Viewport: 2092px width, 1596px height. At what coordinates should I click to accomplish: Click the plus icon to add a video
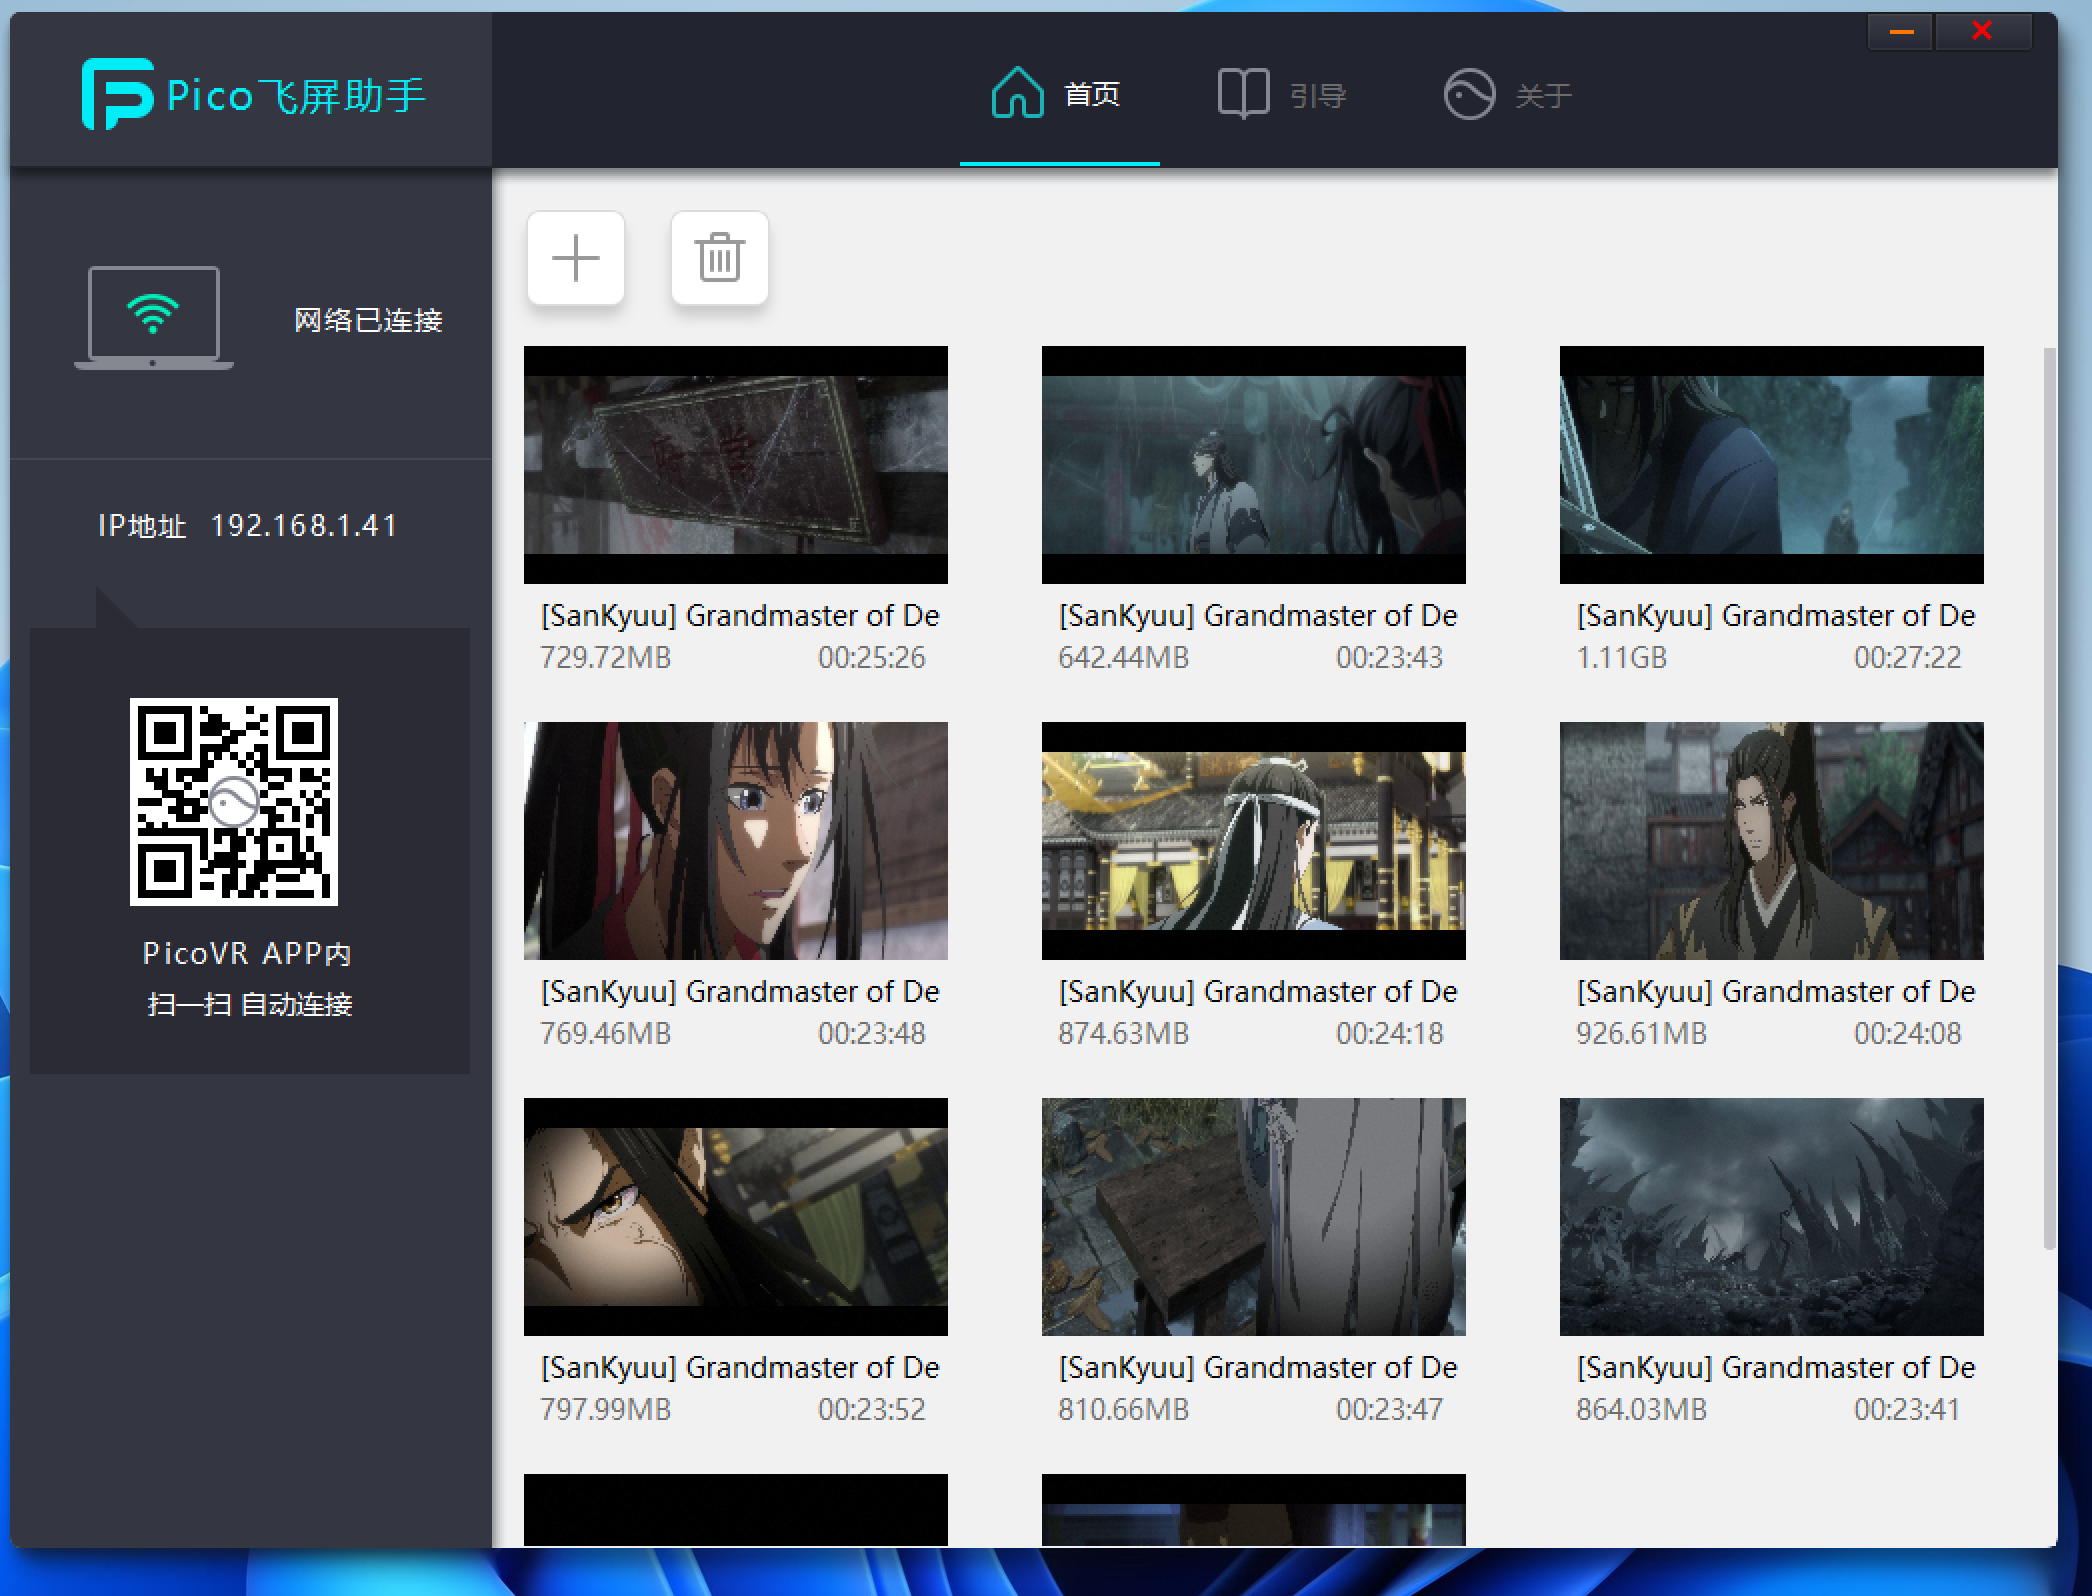(x=576, y=259)
